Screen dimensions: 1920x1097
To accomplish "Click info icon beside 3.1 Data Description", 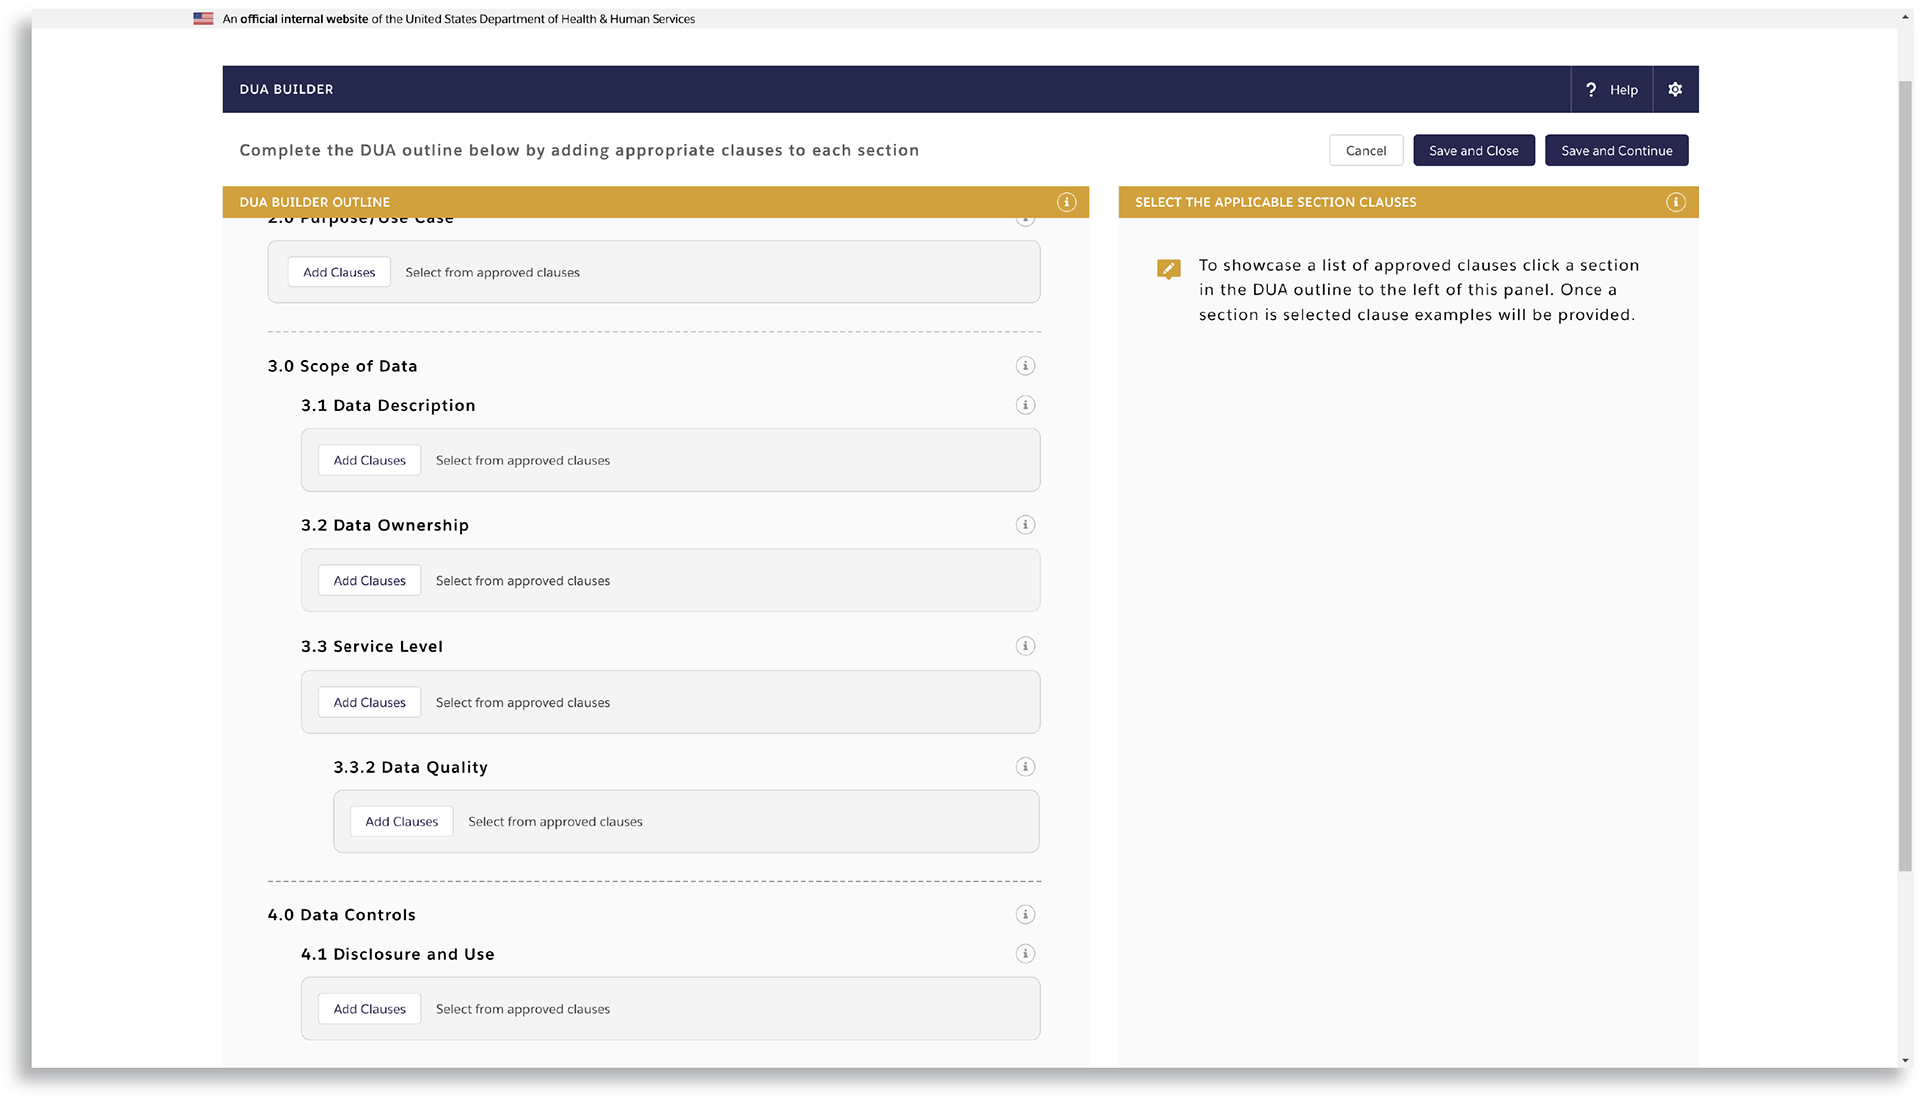I will coord(1025,405).
